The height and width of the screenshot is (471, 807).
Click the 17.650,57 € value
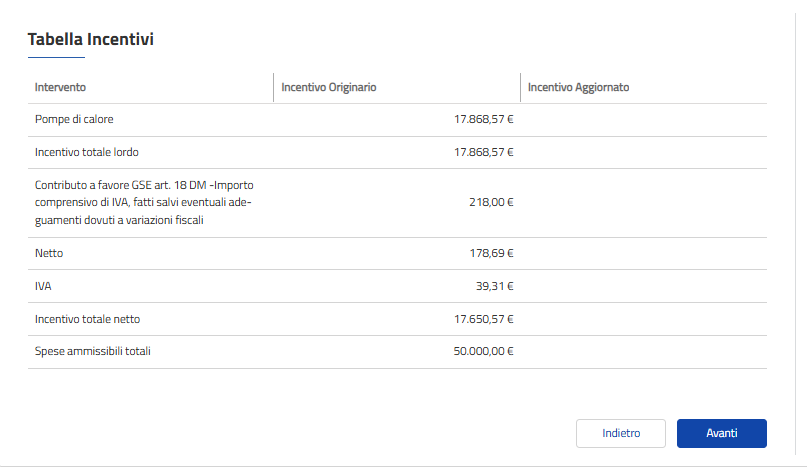click(484, 319)
